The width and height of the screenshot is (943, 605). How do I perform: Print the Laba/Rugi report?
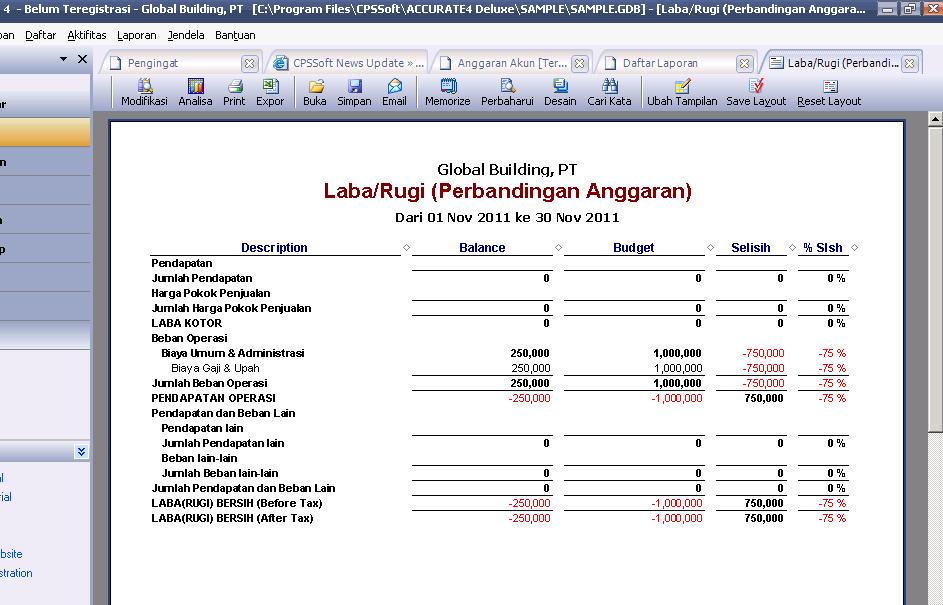click(x=233, y=93)
